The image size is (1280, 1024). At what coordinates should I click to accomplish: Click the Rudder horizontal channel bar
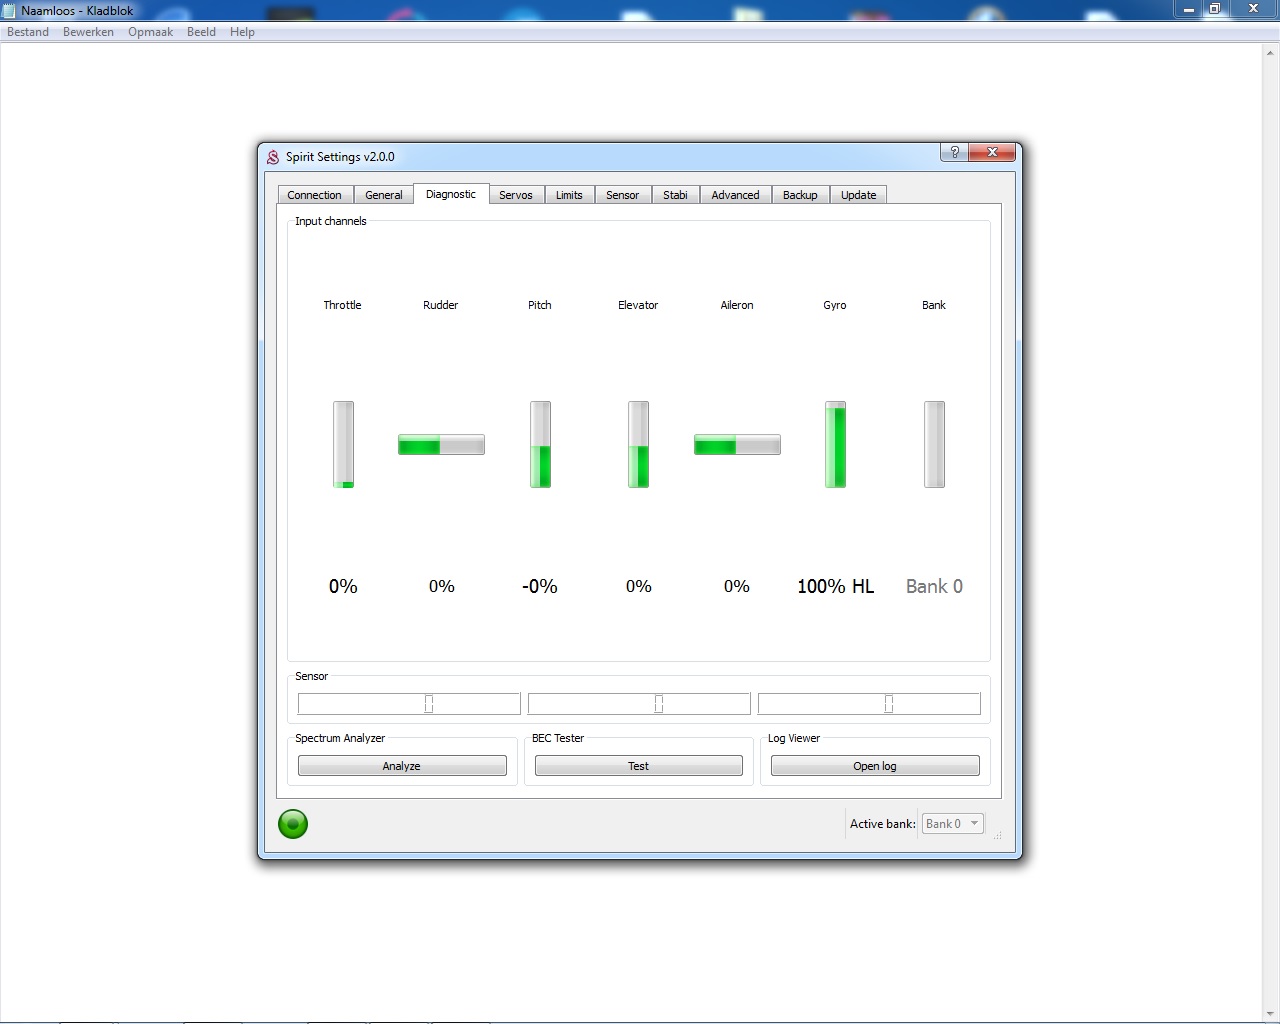coord(441,445)
